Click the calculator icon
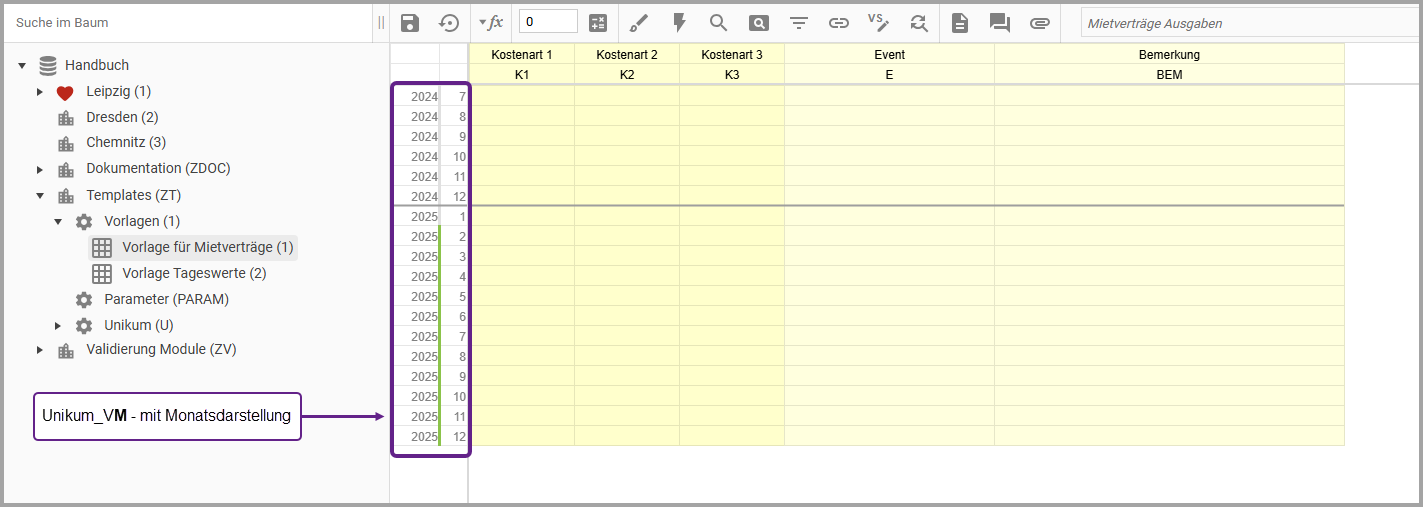This screenshot has height=507, width=1423. (598, 23)
